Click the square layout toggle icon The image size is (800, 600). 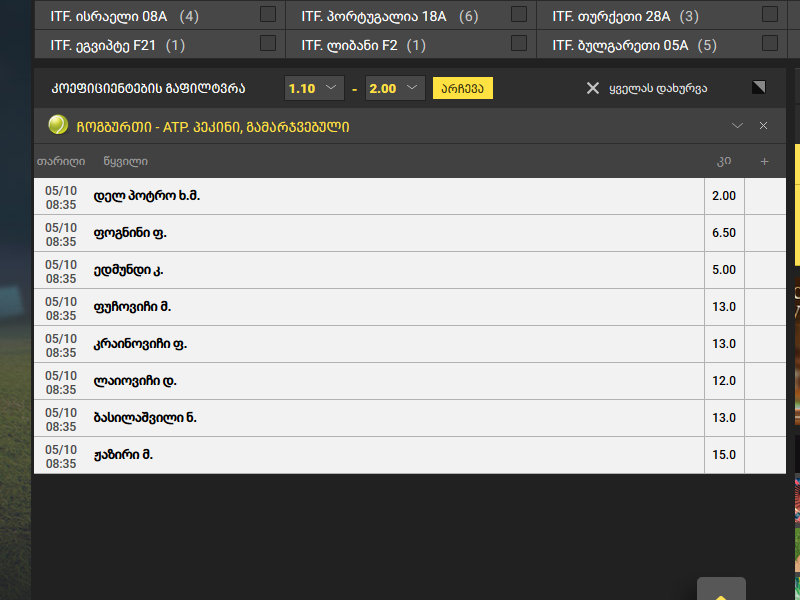759,87
